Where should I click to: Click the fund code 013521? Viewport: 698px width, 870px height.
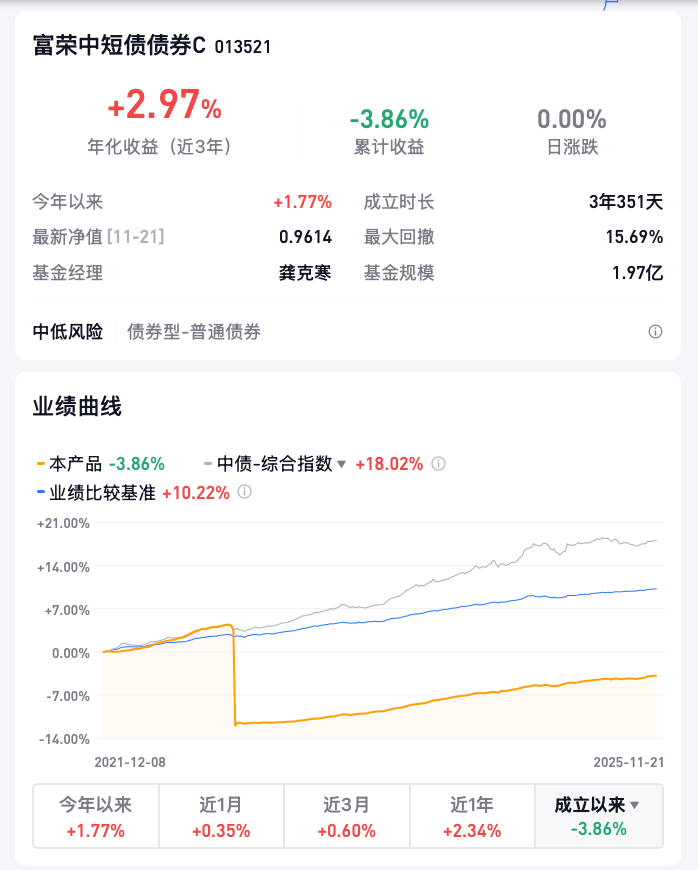click(x=243, y=47)
